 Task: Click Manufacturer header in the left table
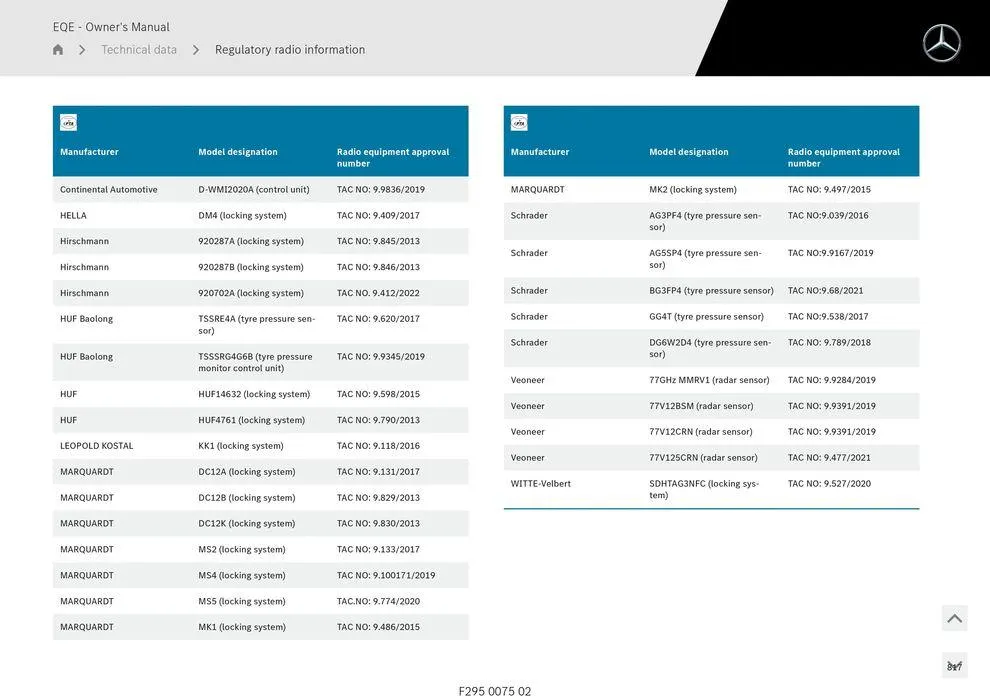[89, 152]
